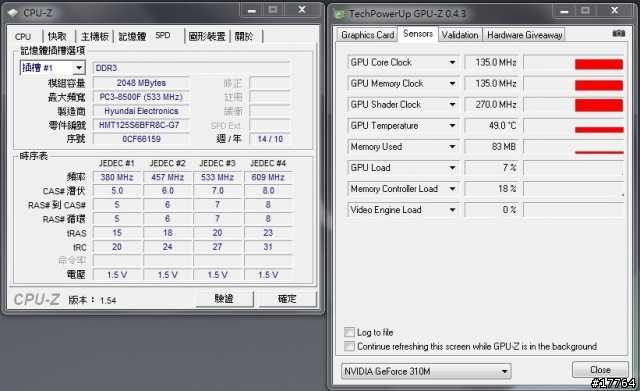Switch to the 快取 tab in CPU-Z
Viewport: 640px width, 391px height.
pos(59,37)
